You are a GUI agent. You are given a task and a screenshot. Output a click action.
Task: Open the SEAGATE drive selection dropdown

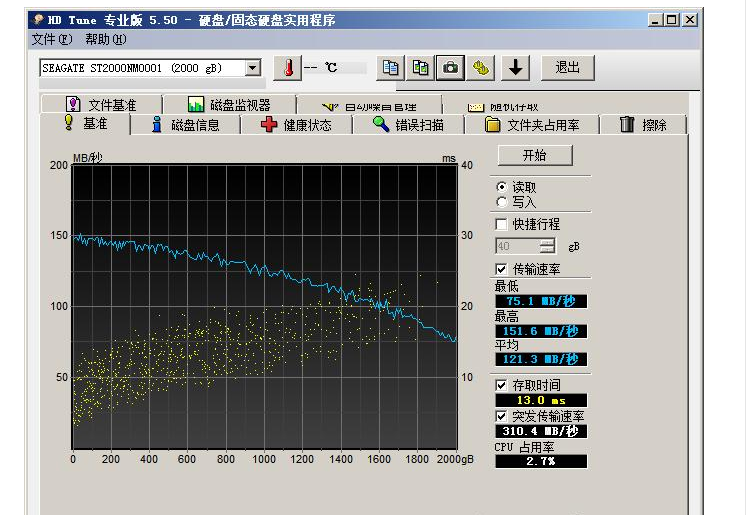[252, 68]
